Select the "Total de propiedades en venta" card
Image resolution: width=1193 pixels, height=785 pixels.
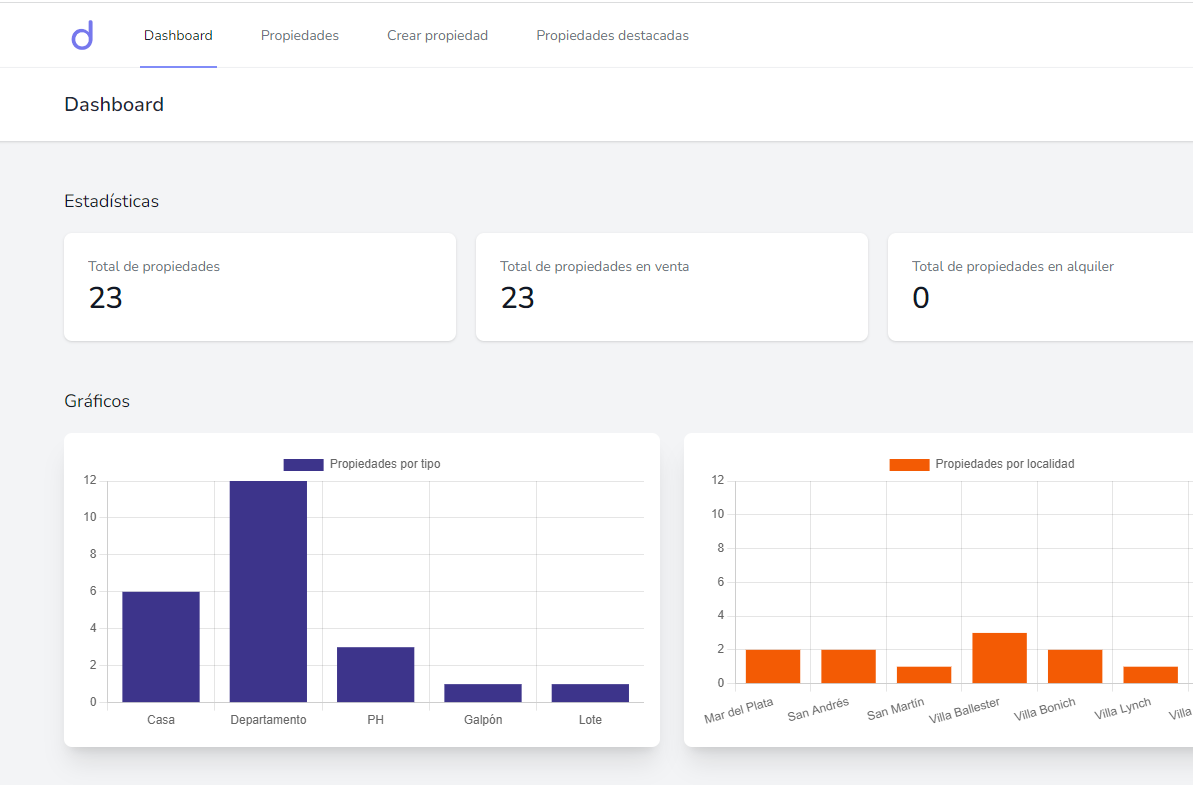coord(671,287)
